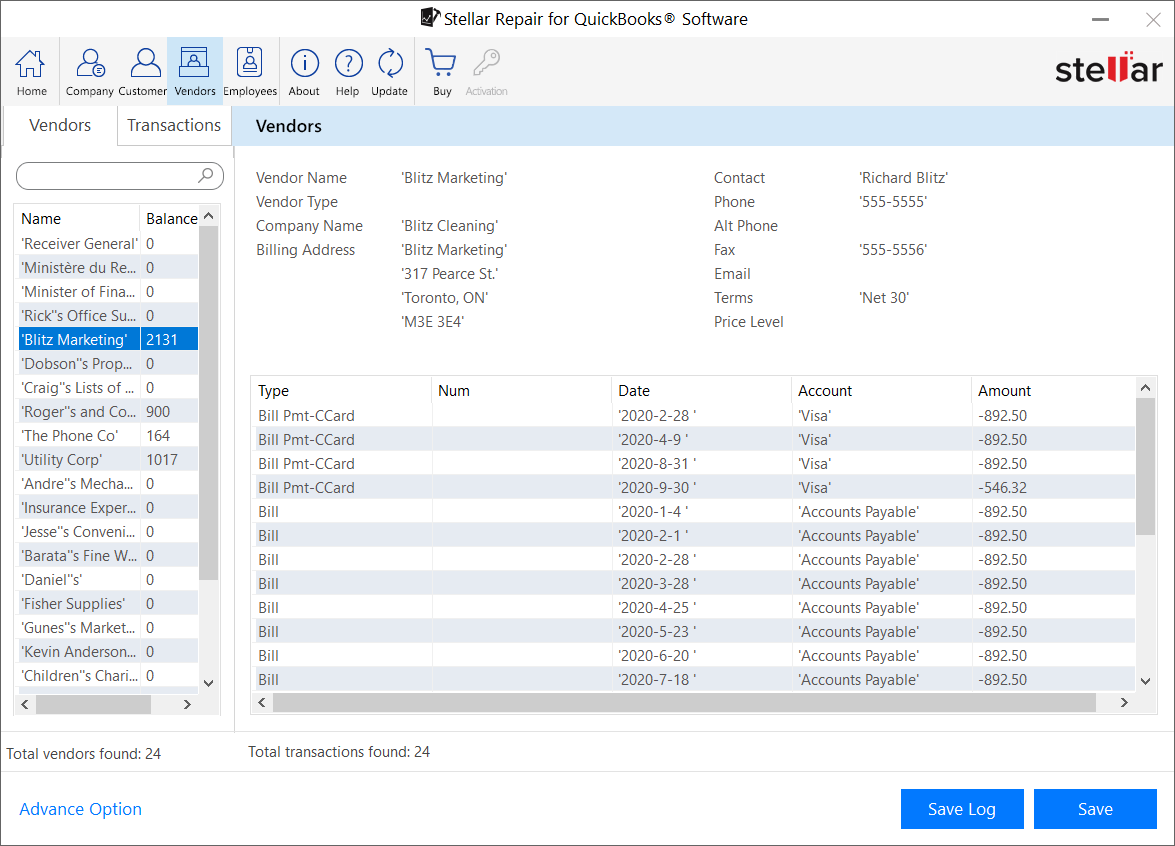Click the Update refresh icon
This screenshot has height=846, width=1175.
[389, 72]
